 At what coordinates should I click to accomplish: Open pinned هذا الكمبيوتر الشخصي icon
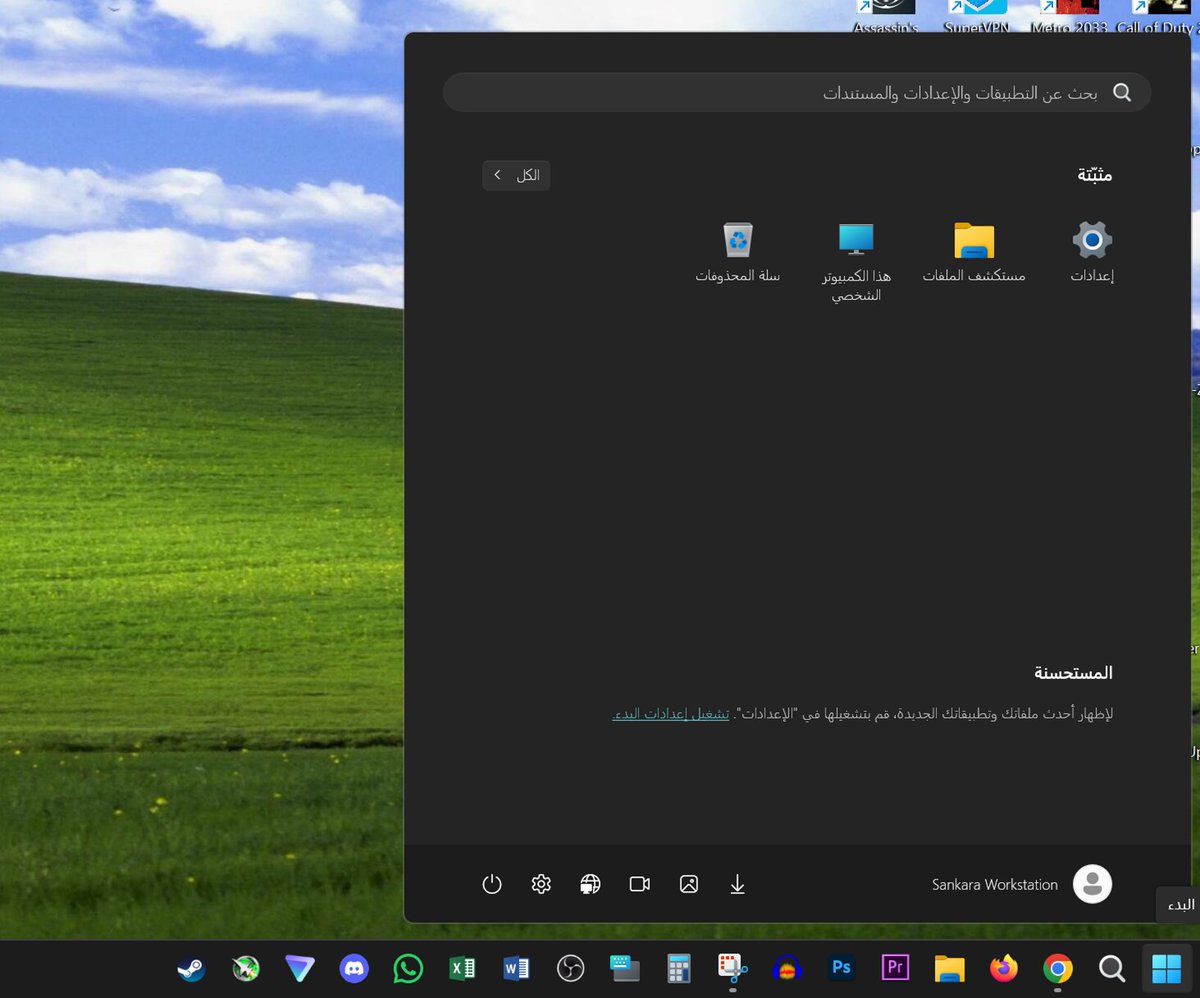856,262
